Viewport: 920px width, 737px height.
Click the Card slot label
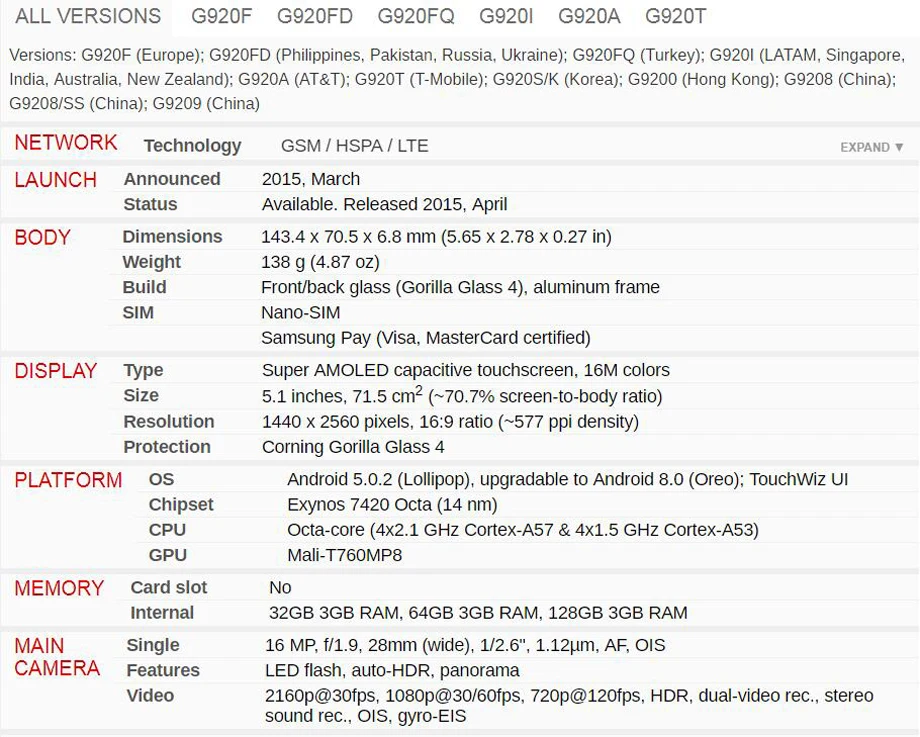pyautogui.click(x=169, y=587)
